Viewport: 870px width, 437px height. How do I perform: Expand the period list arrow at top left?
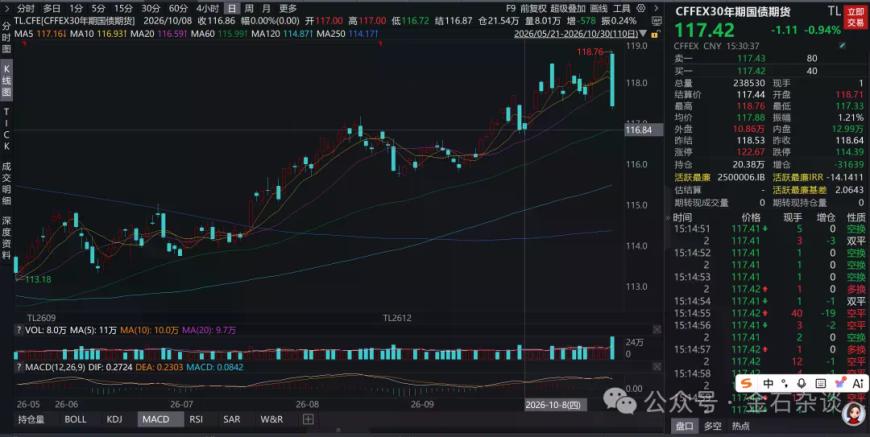point(7,8)
